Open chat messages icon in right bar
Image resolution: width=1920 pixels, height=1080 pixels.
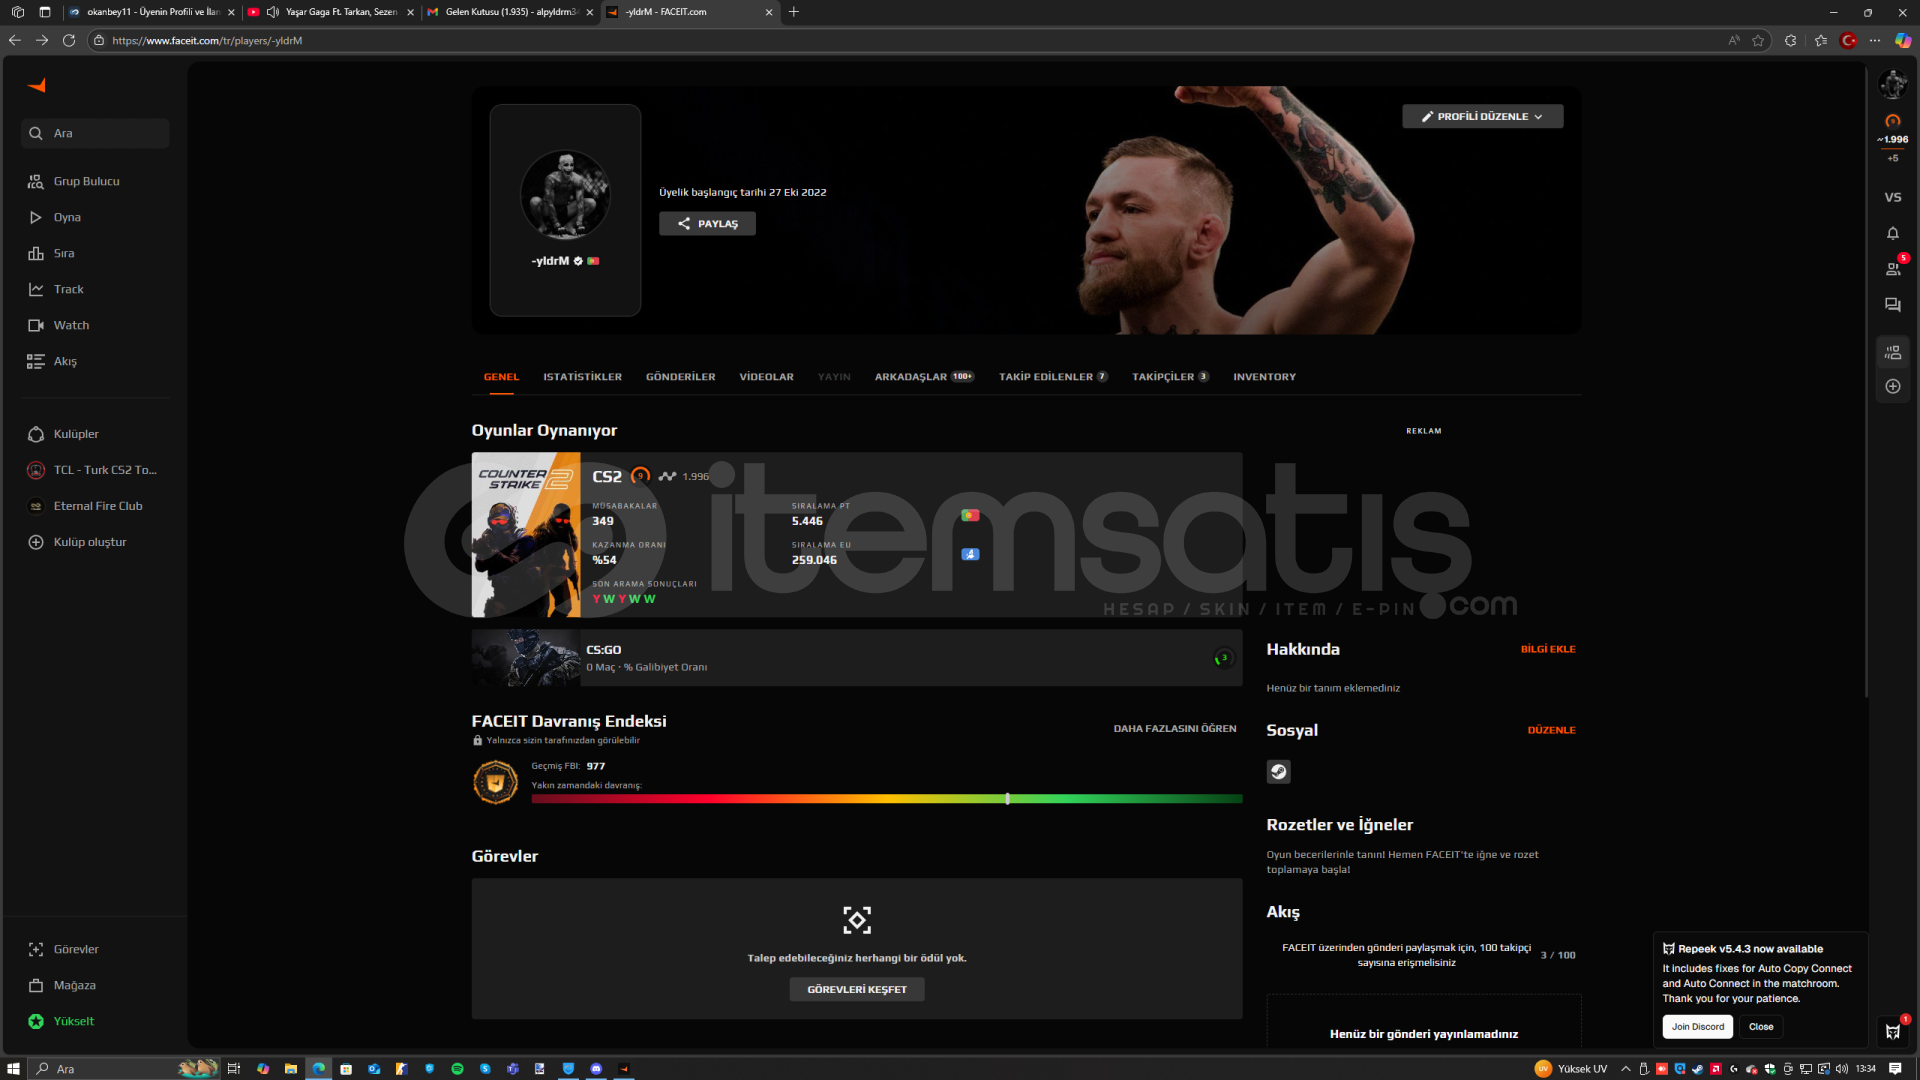tap(1893, 305)
